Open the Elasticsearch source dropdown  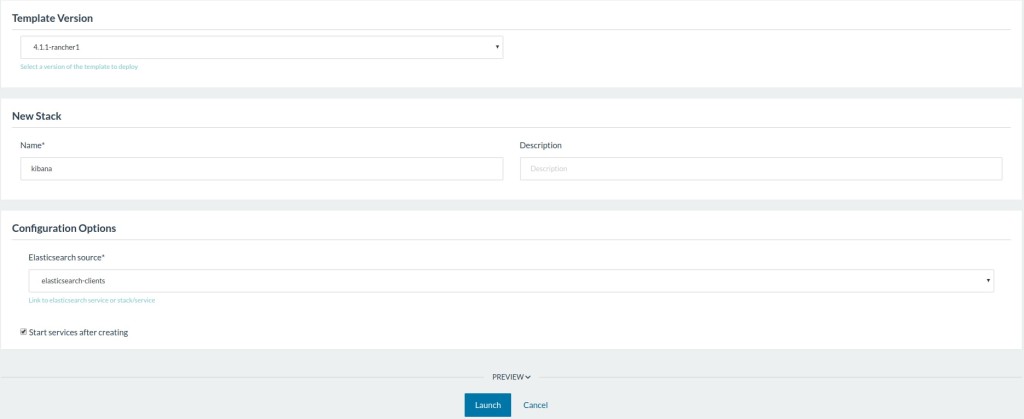coord(510,281)
